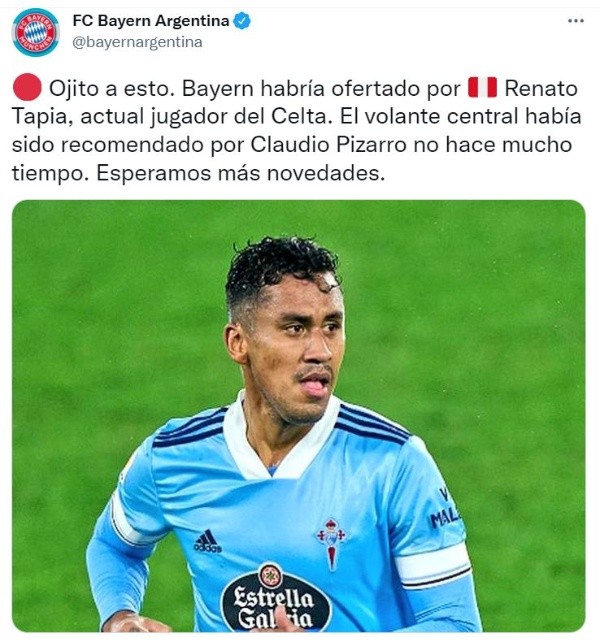Viewport: 600px width, 642px height.
Task: Click the white captain armband on sleeve
Action: [x=434, y=566]
